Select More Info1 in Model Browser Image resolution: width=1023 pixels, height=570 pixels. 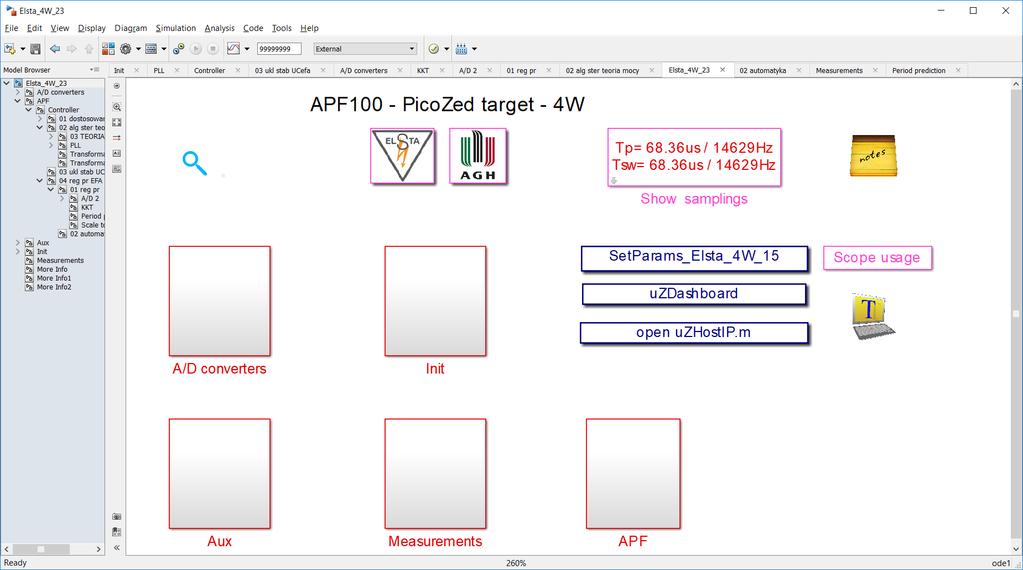pyautogui.click(x=53, y=278)
